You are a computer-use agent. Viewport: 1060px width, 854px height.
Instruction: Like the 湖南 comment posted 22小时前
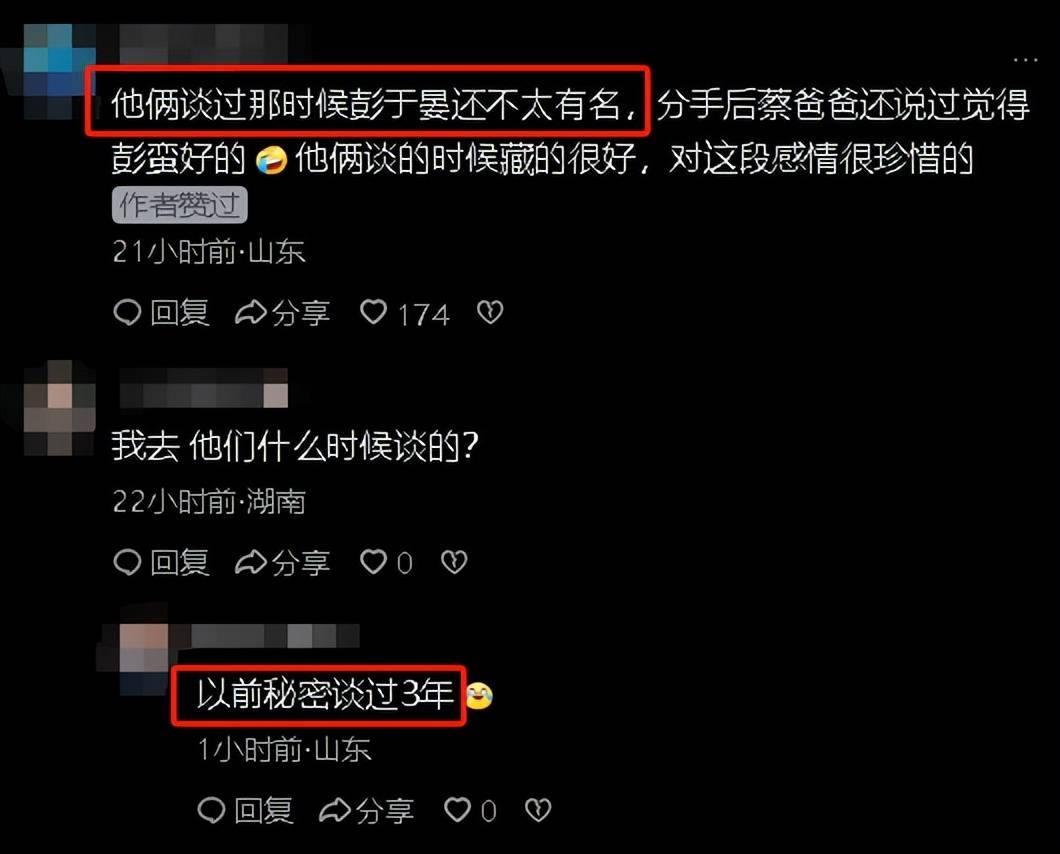(386, 563)
